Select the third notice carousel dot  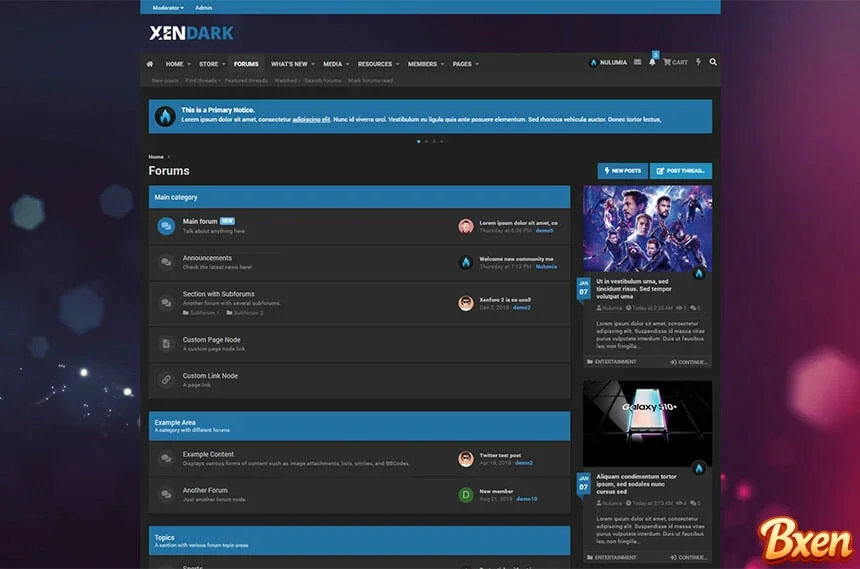tap(434, 142)
